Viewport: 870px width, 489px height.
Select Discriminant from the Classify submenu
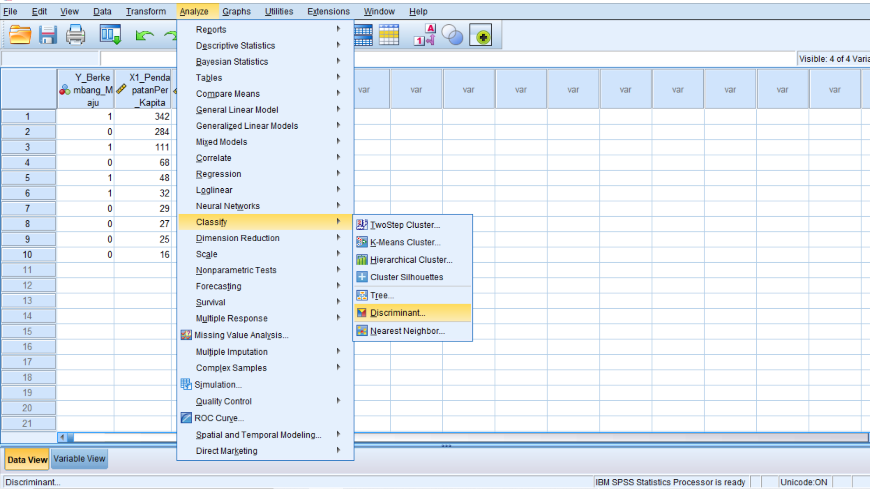tap(397, 313)
